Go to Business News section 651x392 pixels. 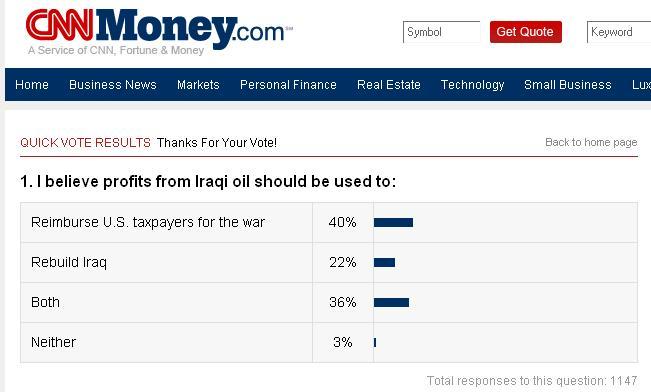113,85
